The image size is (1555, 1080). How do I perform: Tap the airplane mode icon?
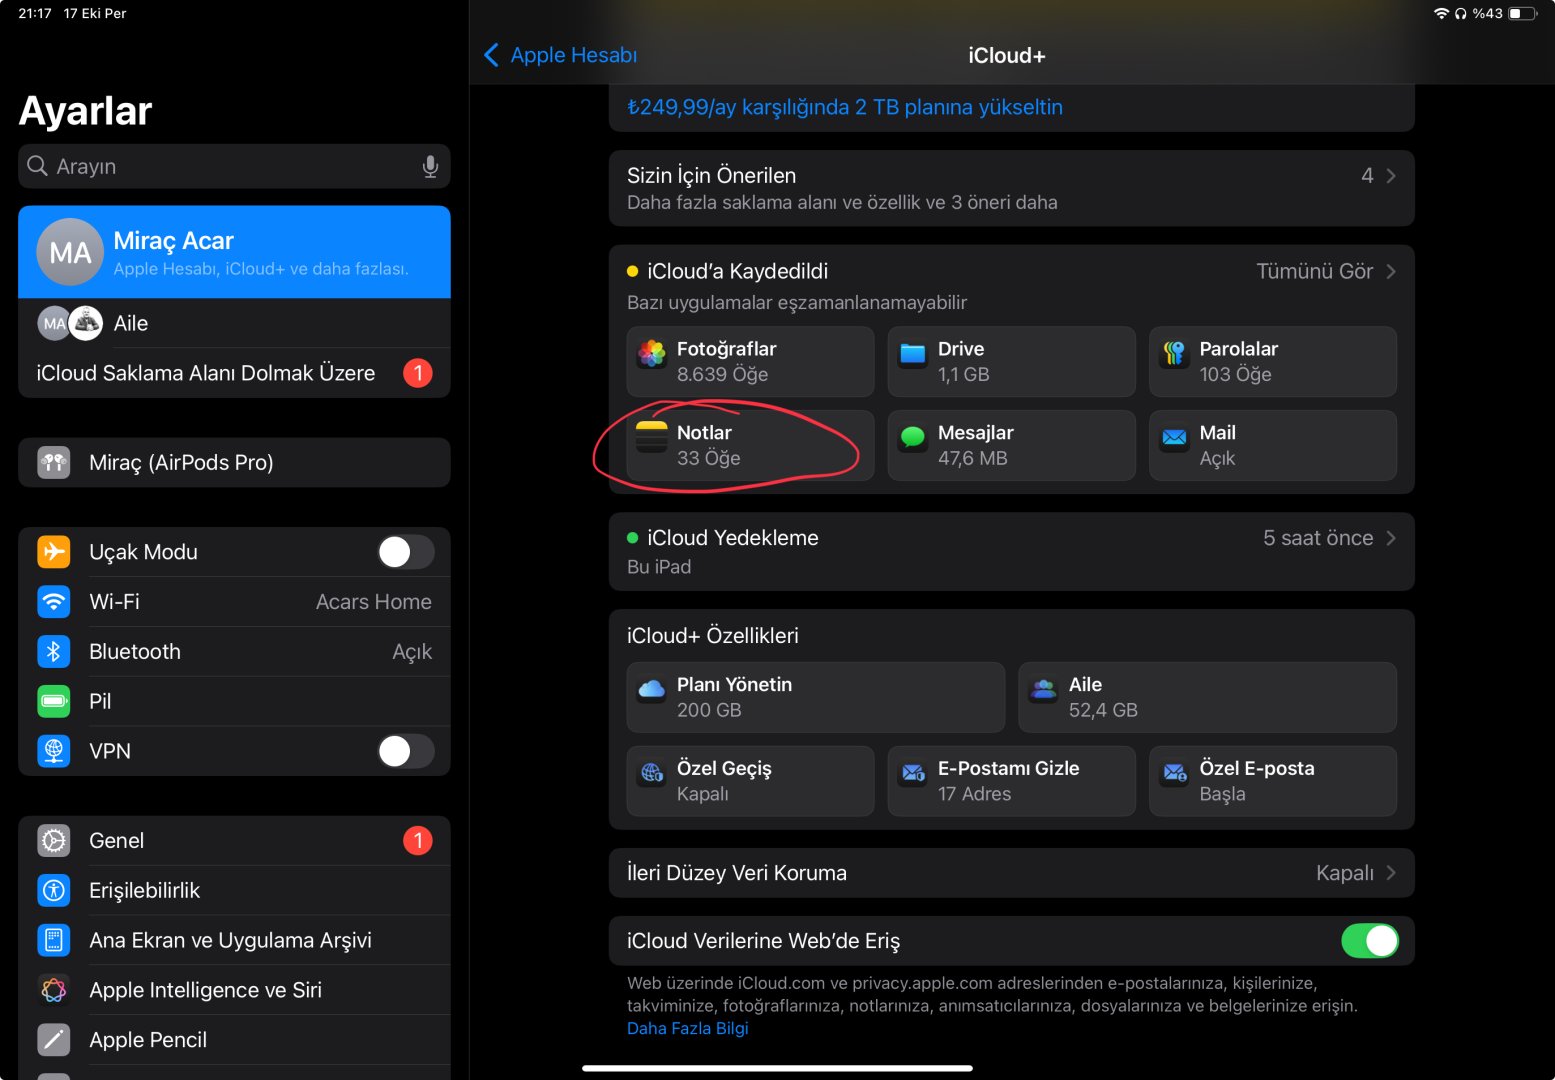[x=54, y=552]
